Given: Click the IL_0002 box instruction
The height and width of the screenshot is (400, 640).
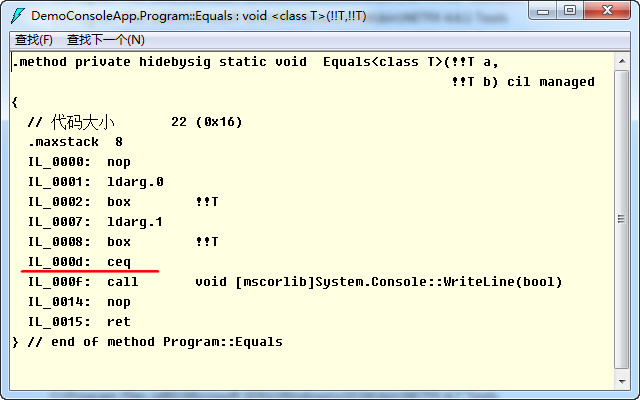Looking at the screenshot, I should coord(122,202).
